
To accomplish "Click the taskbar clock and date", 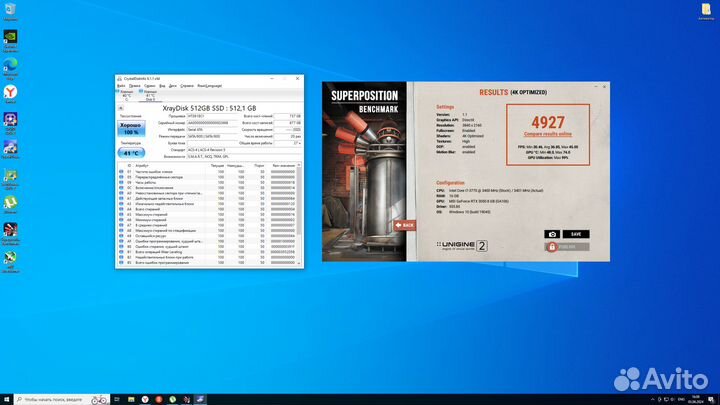I will point(696,399).
